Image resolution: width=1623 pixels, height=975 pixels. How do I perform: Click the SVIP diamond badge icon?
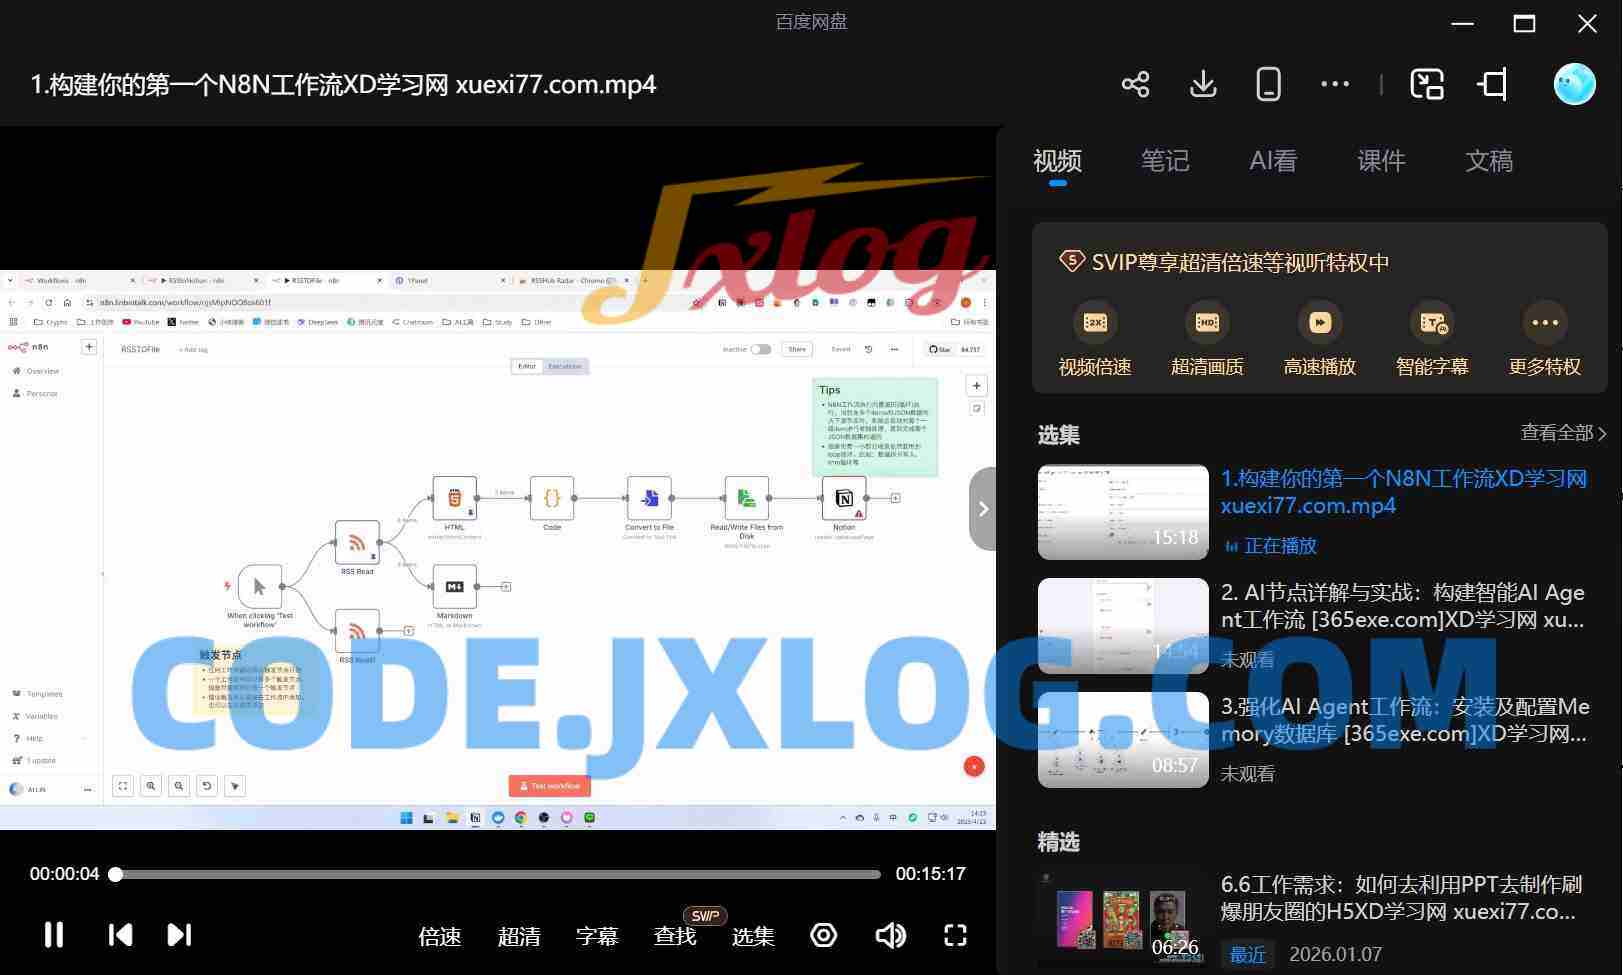(1071, 261)
